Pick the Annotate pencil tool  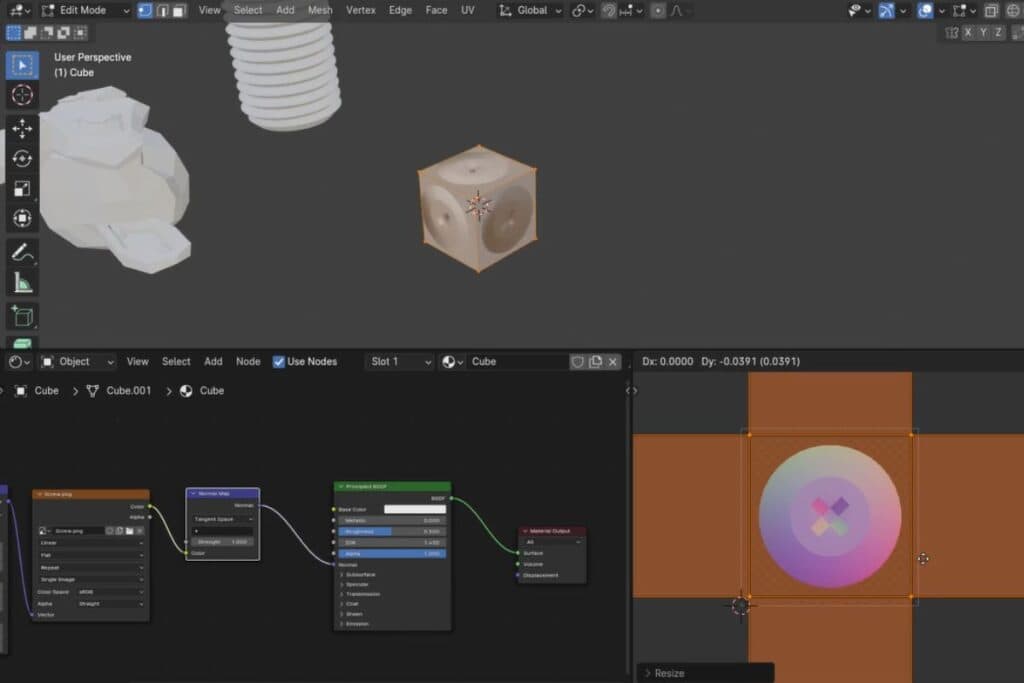pyautogui.click(x=22, y=252)
